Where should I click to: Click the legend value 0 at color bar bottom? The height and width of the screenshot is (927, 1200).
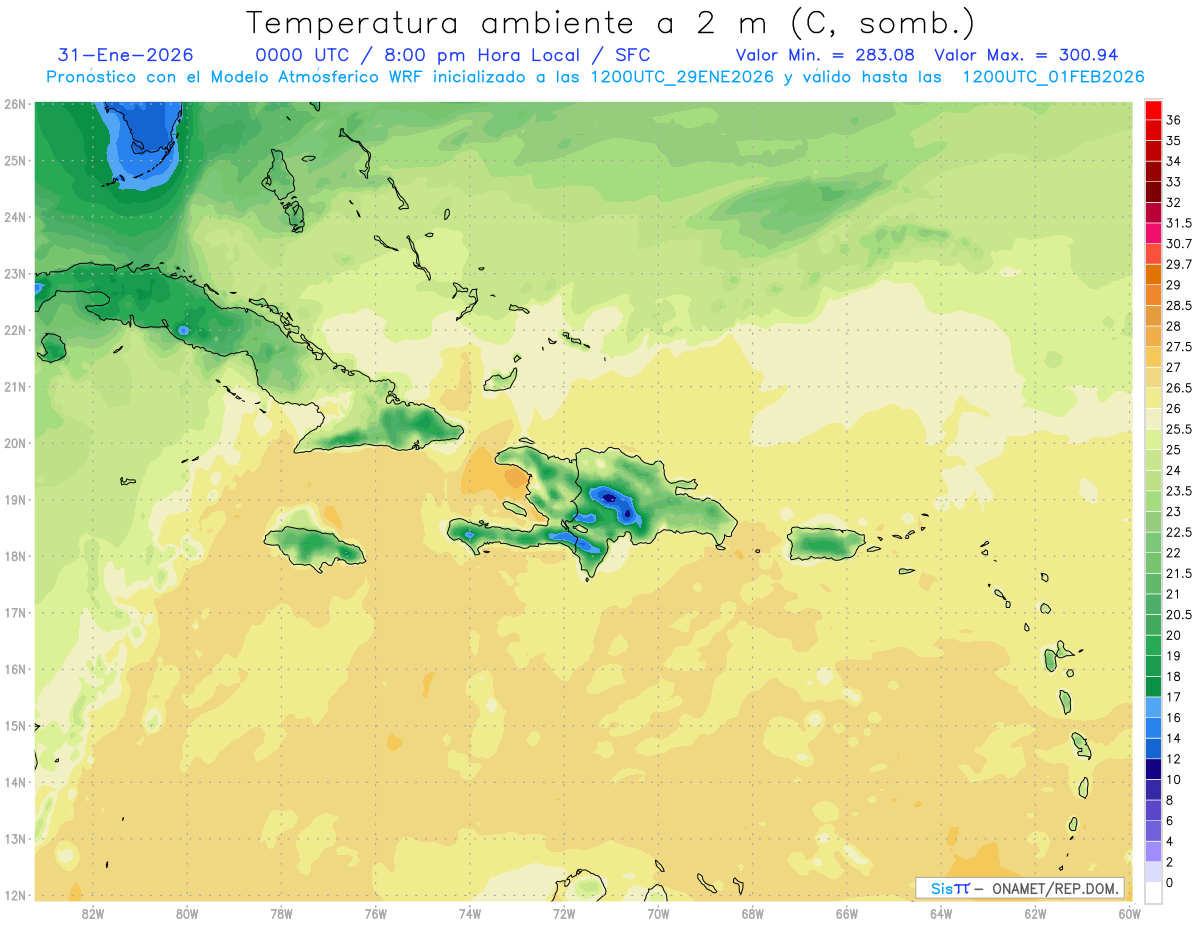pyautogui.click(x=1170, y=882)
